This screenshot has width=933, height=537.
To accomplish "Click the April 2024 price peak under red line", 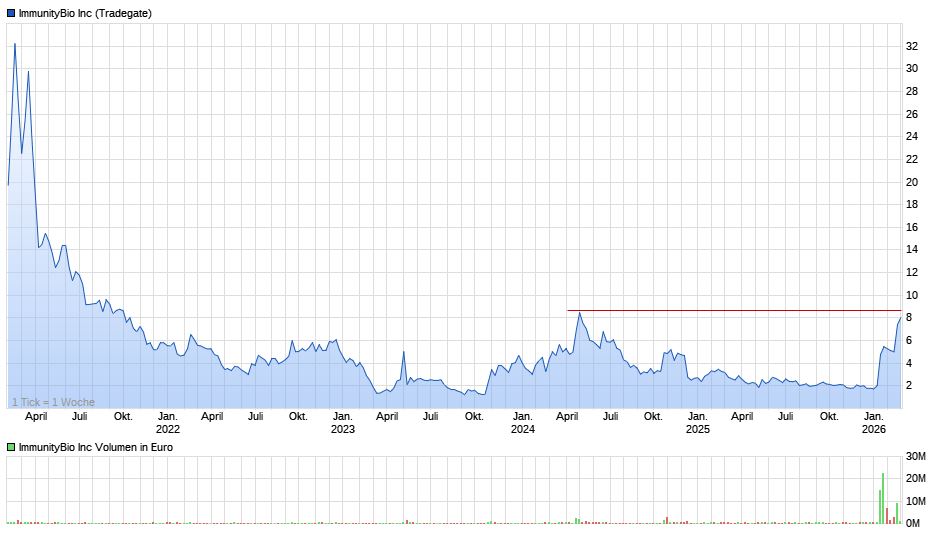I will [578, 314].
